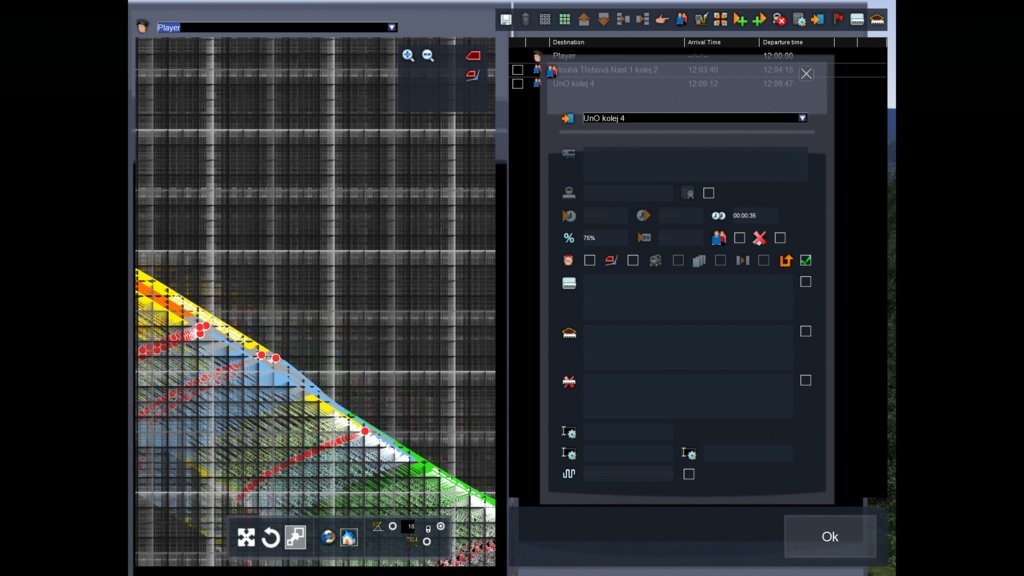Click the padlock icon in map toolbar
This screenshot has height=576, width=1024.
(x=428, y=529)
